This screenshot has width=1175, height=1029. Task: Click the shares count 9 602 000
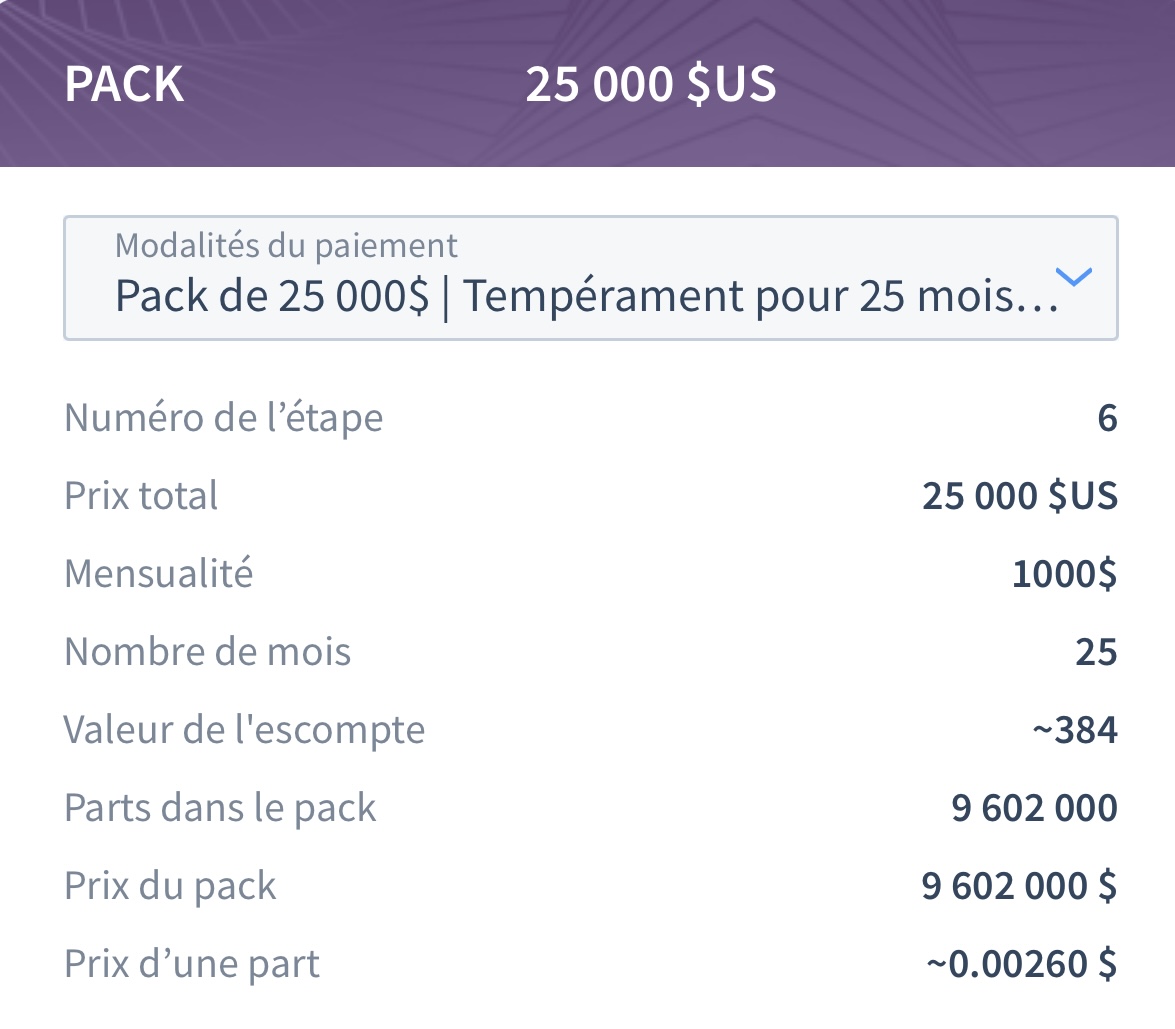tap(1034, 808)
